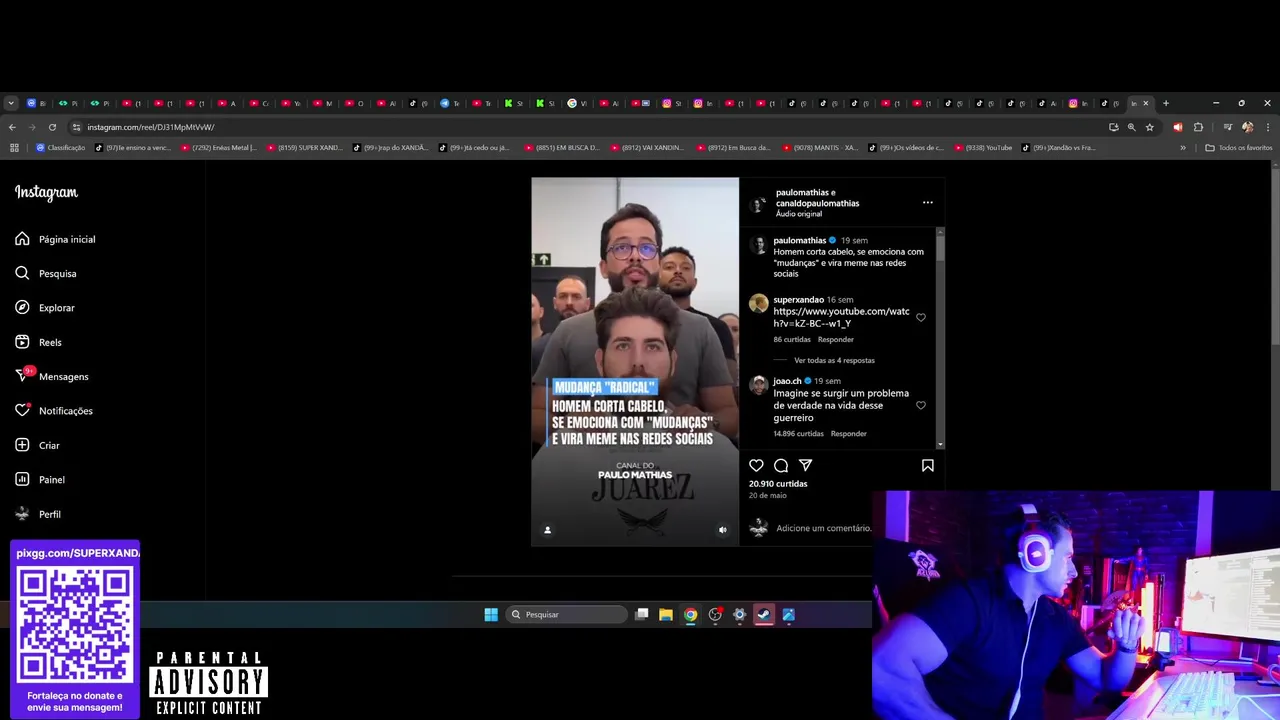Share the reel with the paper plane icon
The image size is (1280, 720).
(805, 465)
